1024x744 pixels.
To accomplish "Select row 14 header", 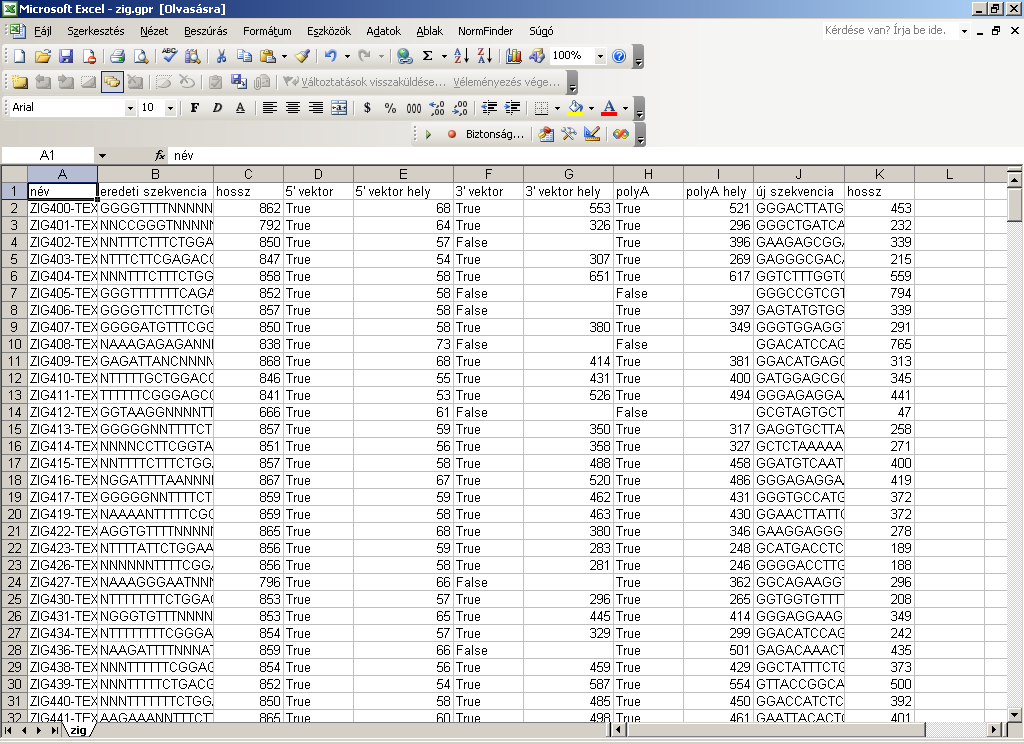I will (x=14, y=412).
